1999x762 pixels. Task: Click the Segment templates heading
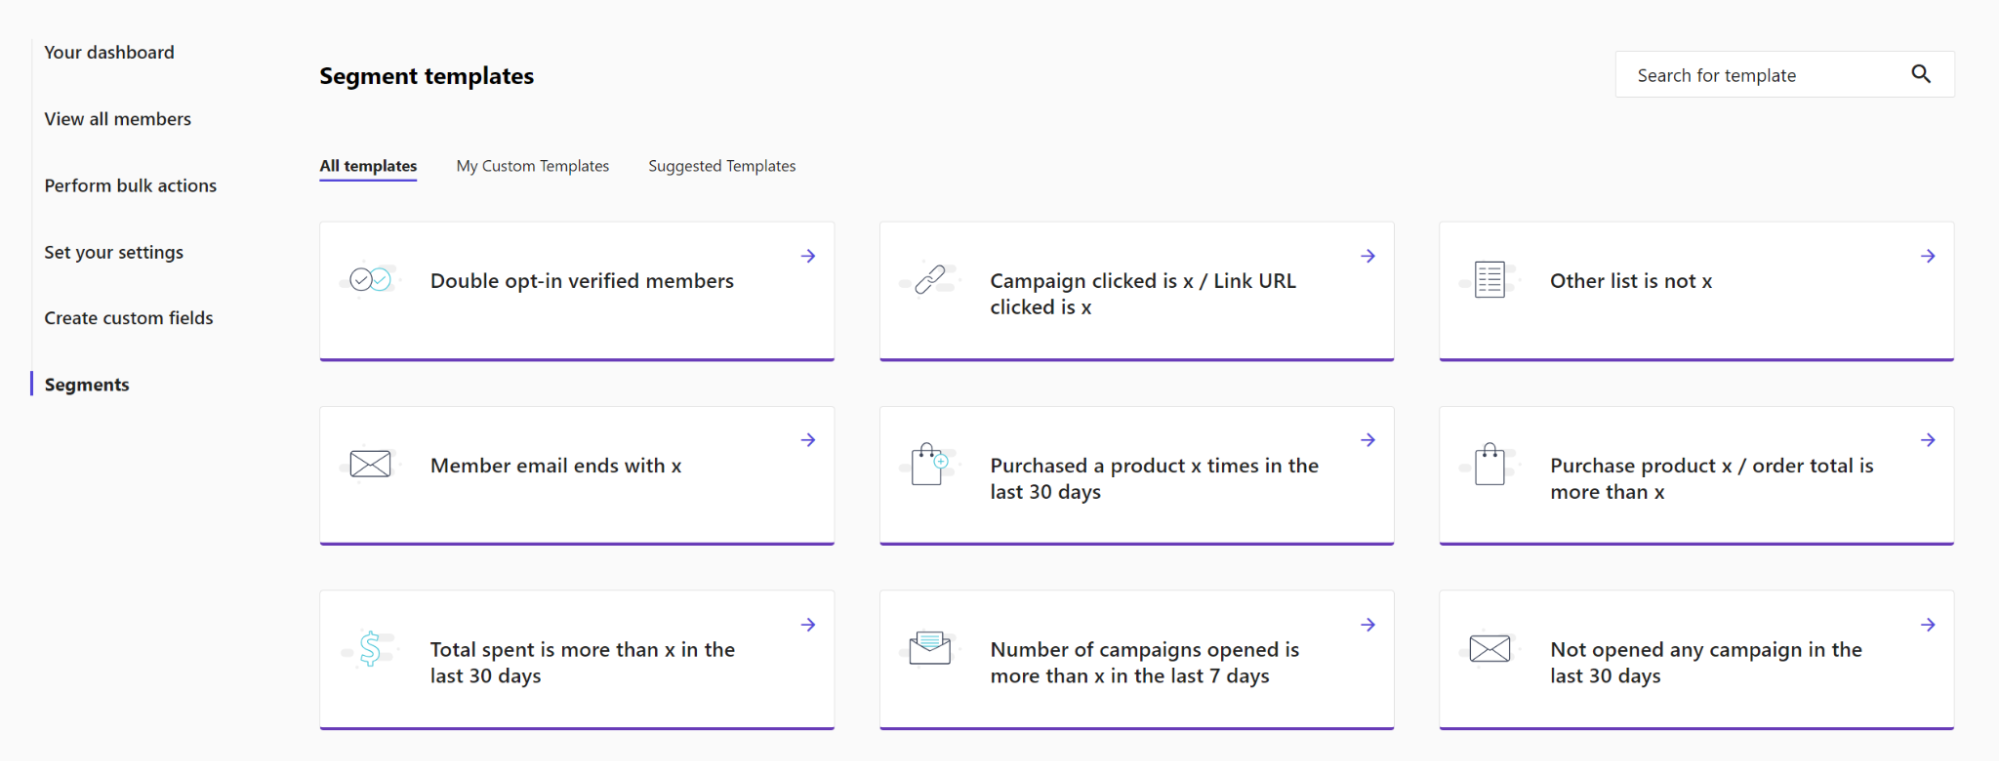click(427, 76)
